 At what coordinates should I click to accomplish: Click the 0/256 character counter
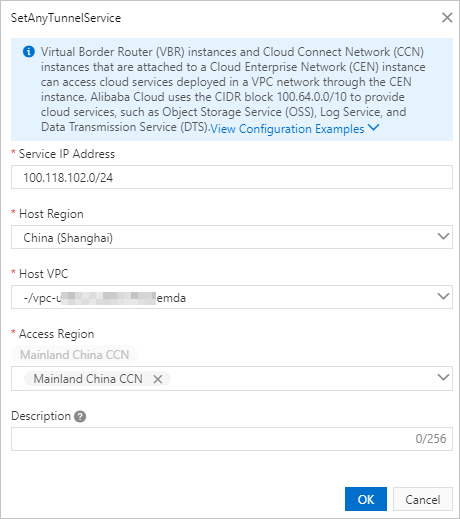[x=431, y=439]
